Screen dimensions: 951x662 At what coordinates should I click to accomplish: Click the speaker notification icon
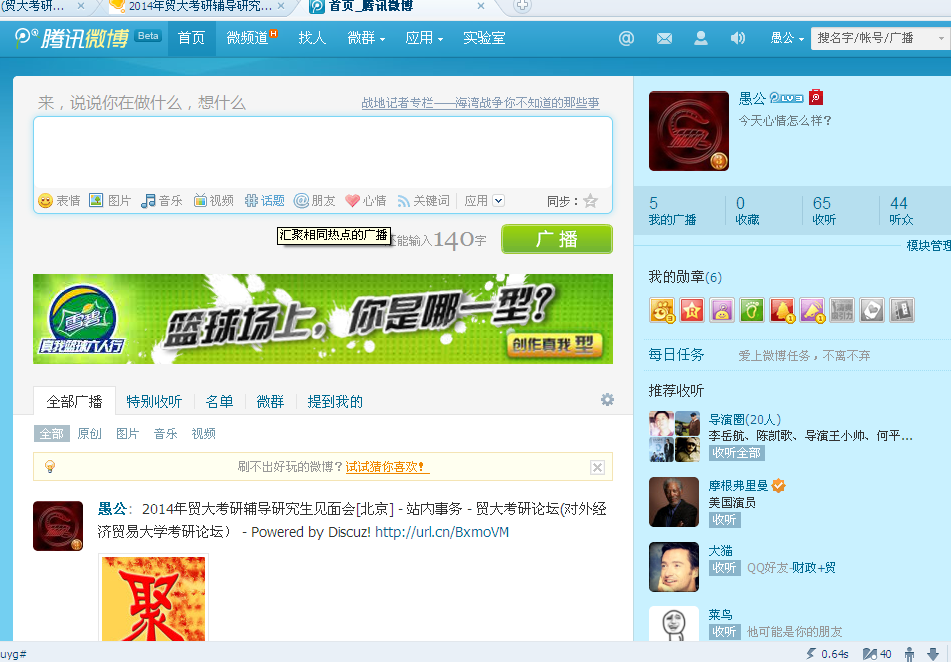(738, 38)
